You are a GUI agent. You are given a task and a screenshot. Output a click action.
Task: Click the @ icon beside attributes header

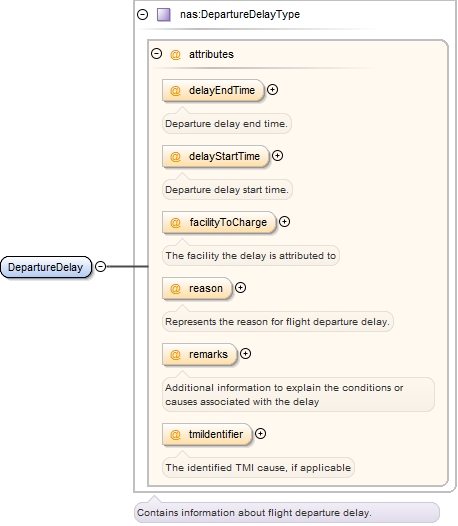pyautogui.click(x=175, y=54)
